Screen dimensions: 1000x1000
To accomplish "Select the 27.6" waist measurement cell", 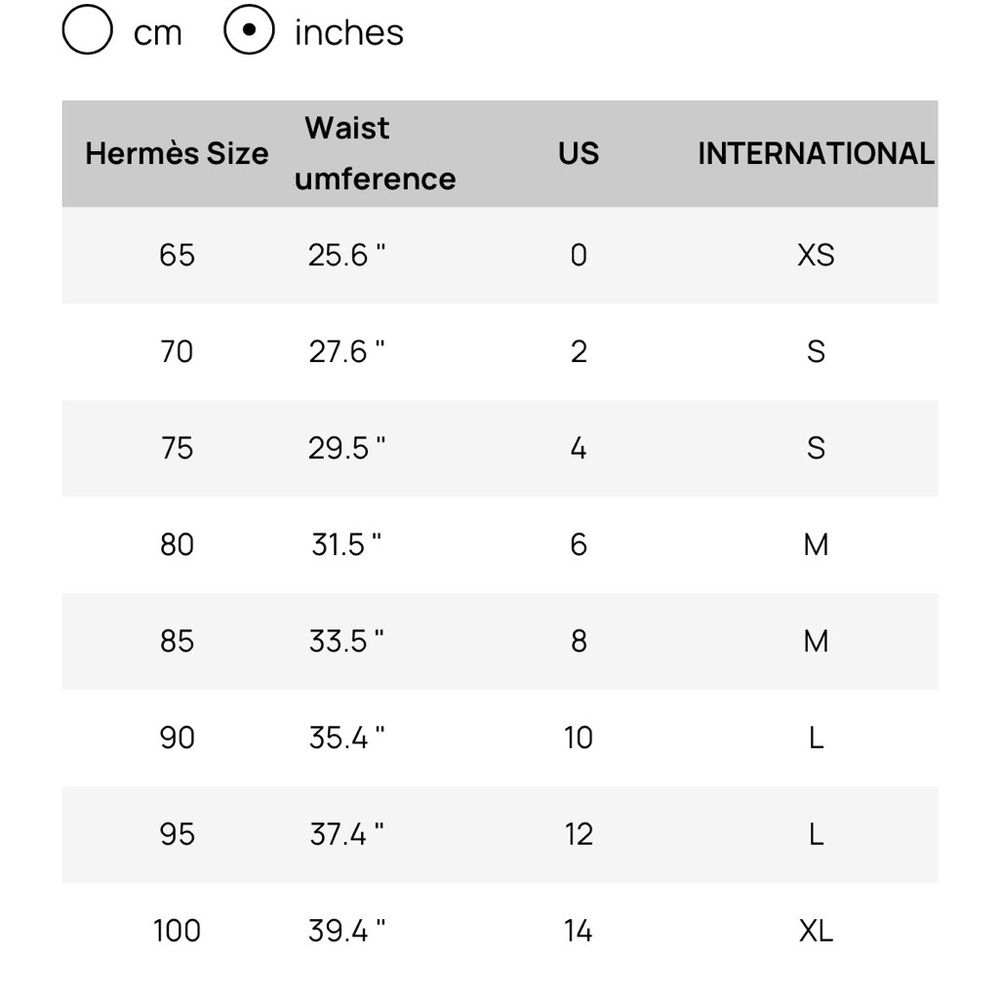I will tap(347, 352).
